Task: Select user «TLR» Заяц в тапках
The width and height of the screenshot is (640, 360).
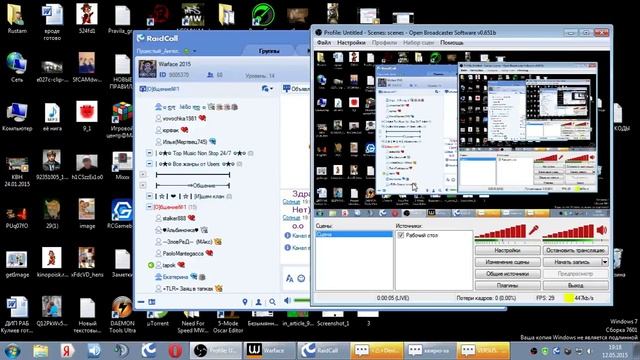Action: [188, 289]
